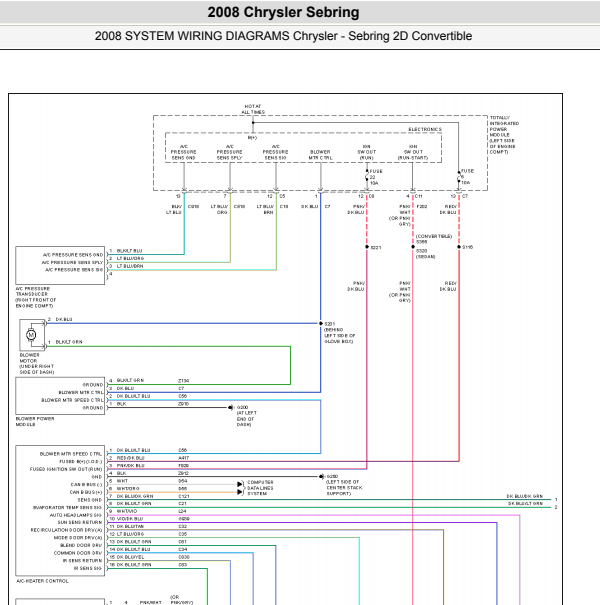The image size is (600, 605).
Task: Click "DK BLU/YEL" wire label at pin 15
Action: 130,557
